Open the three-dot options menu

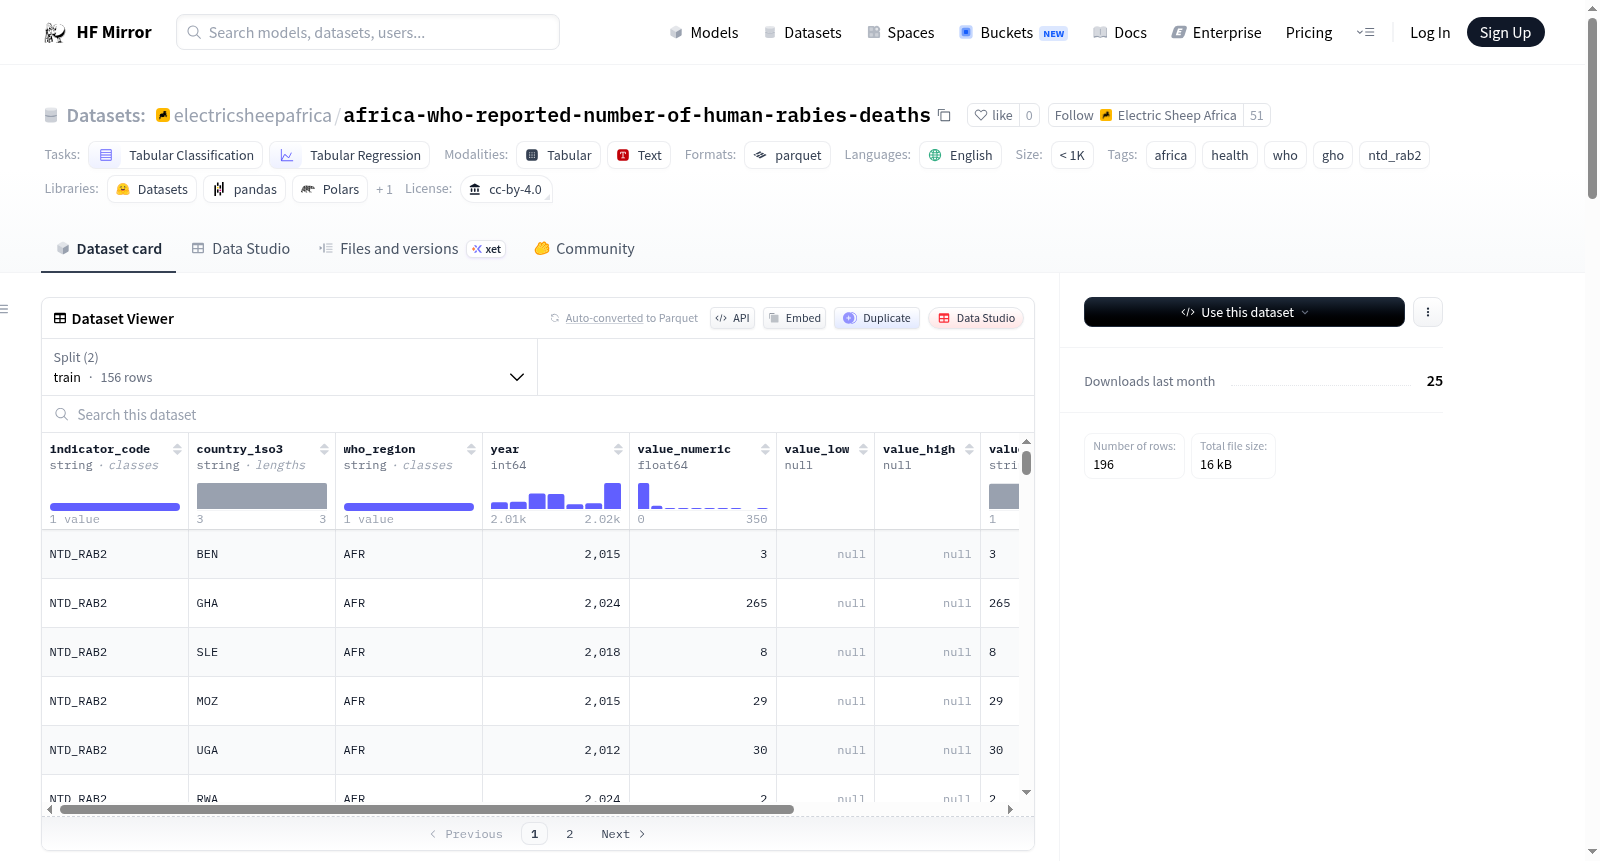click(x=1428, y=312)
